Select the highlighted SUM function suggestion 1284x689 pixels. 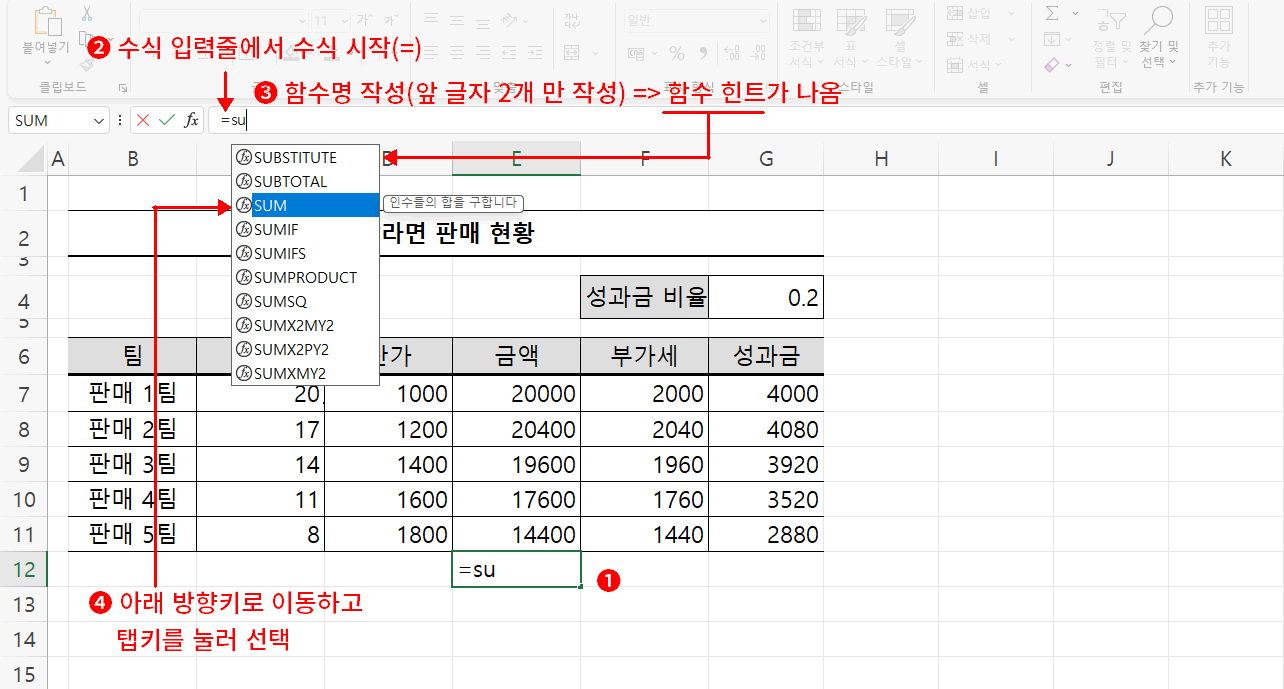click(x=305, y=205)
